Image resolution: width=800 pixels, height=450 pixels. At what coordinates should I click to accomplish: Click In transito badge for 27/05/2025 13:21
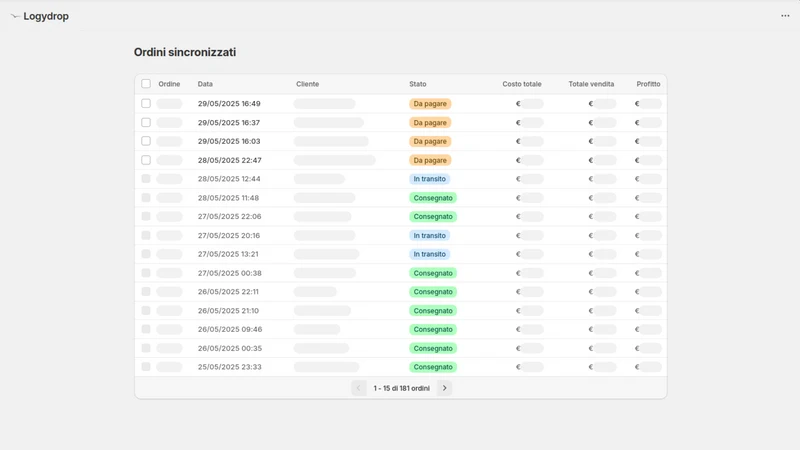pos(430,254)
